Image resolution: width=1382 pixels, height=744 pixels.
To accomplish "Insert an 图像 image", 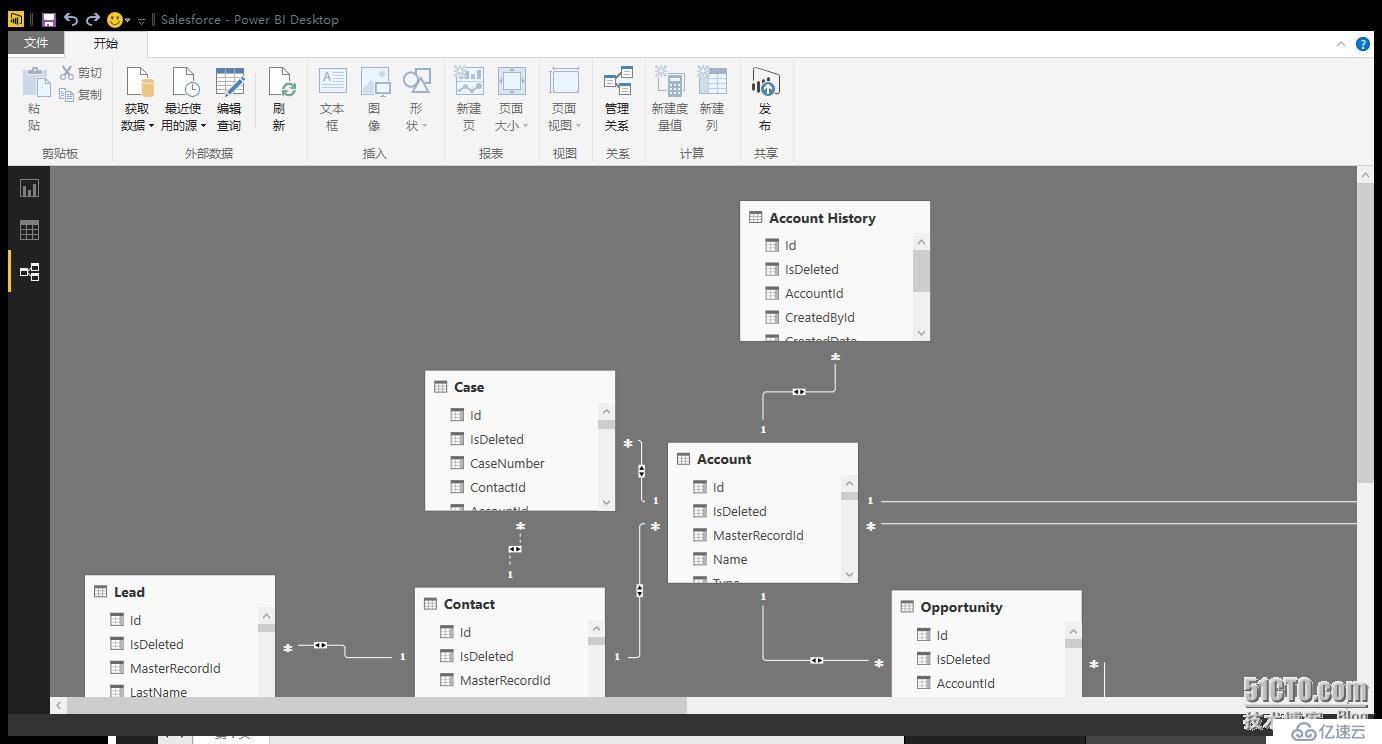I will click(374, 99).
